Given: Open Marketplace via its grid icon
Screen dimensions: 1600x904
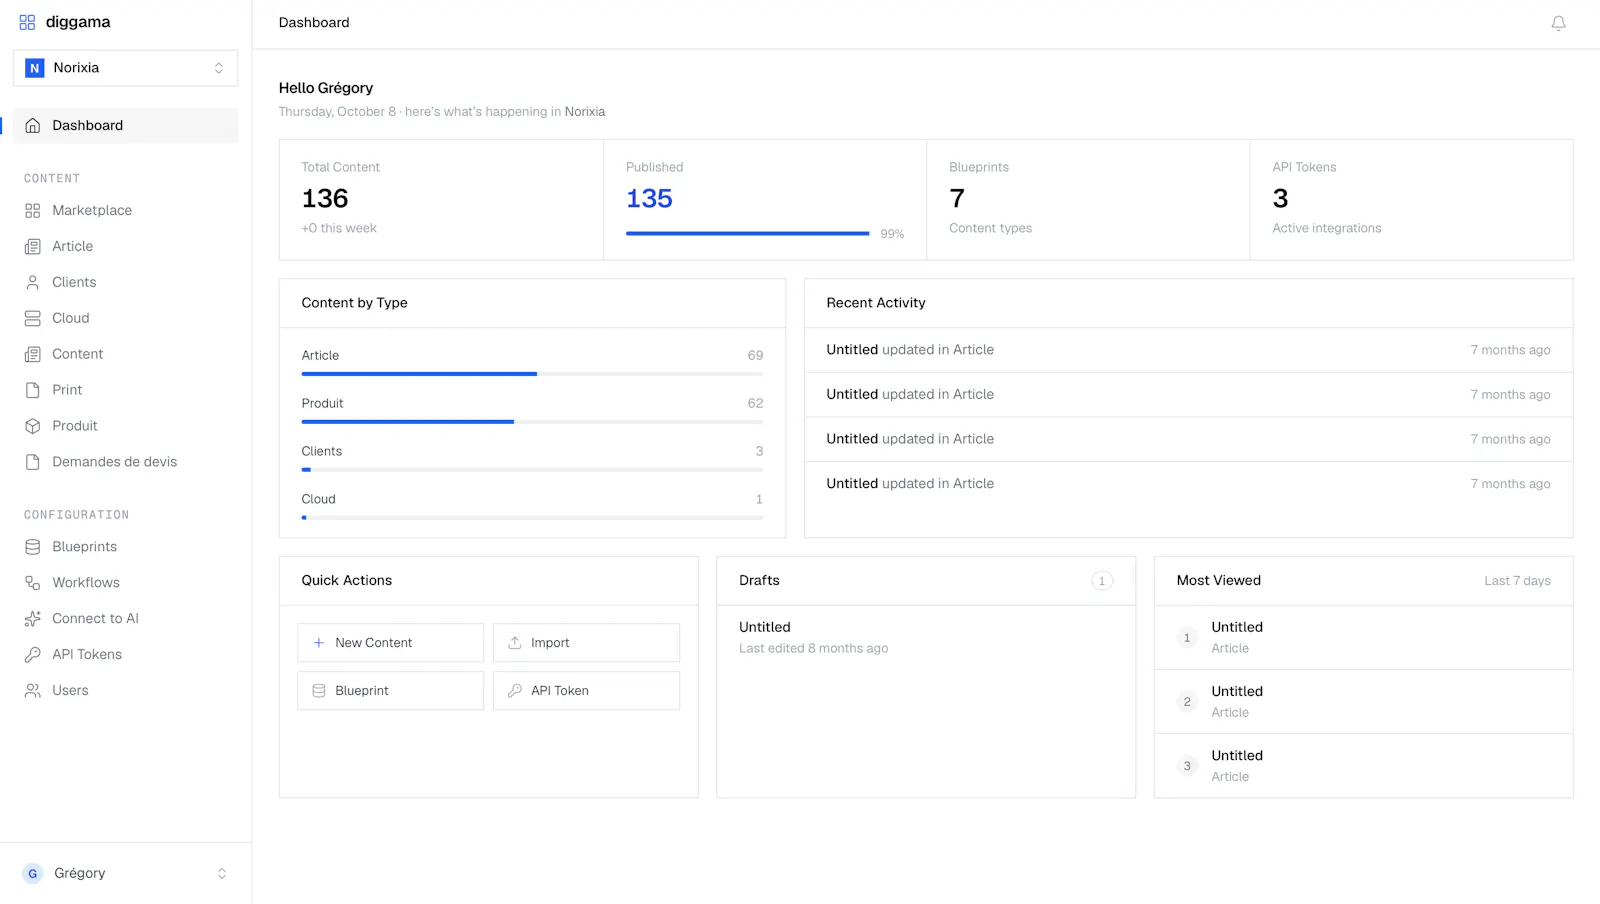Looking at the screenshot, I should 33,210.
